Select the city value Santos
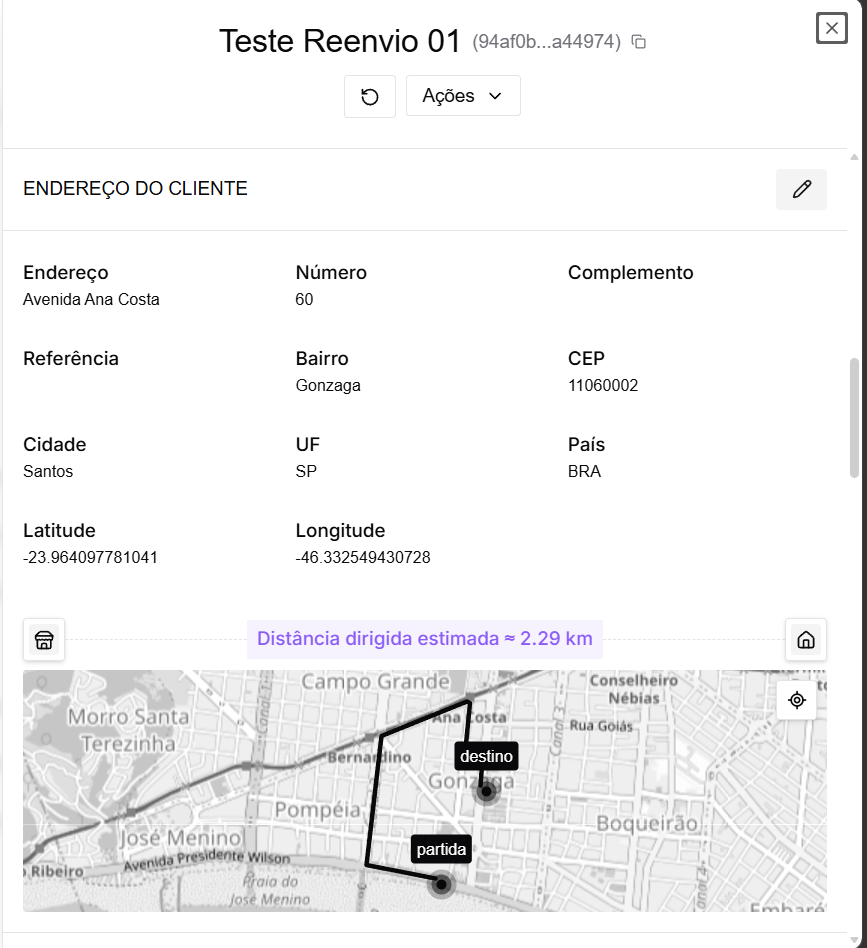 (x=48, y=471)
